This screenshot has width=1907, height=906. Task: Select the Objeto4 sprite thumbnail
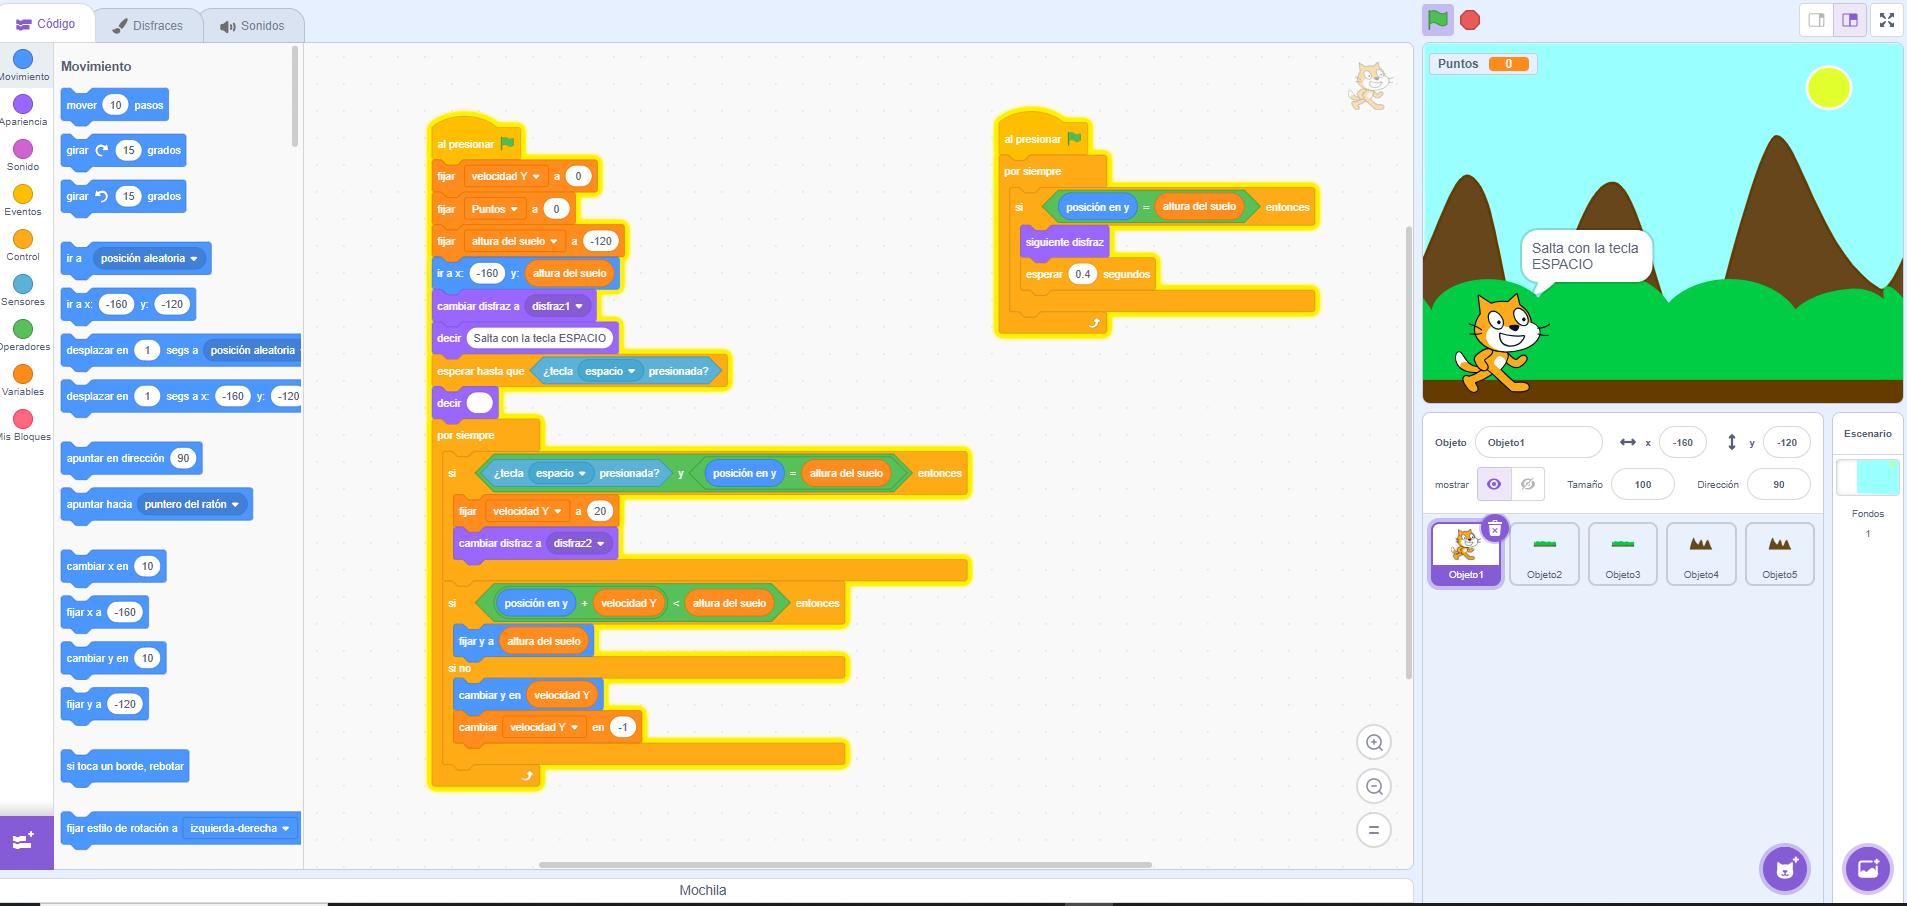point(1701,554)
